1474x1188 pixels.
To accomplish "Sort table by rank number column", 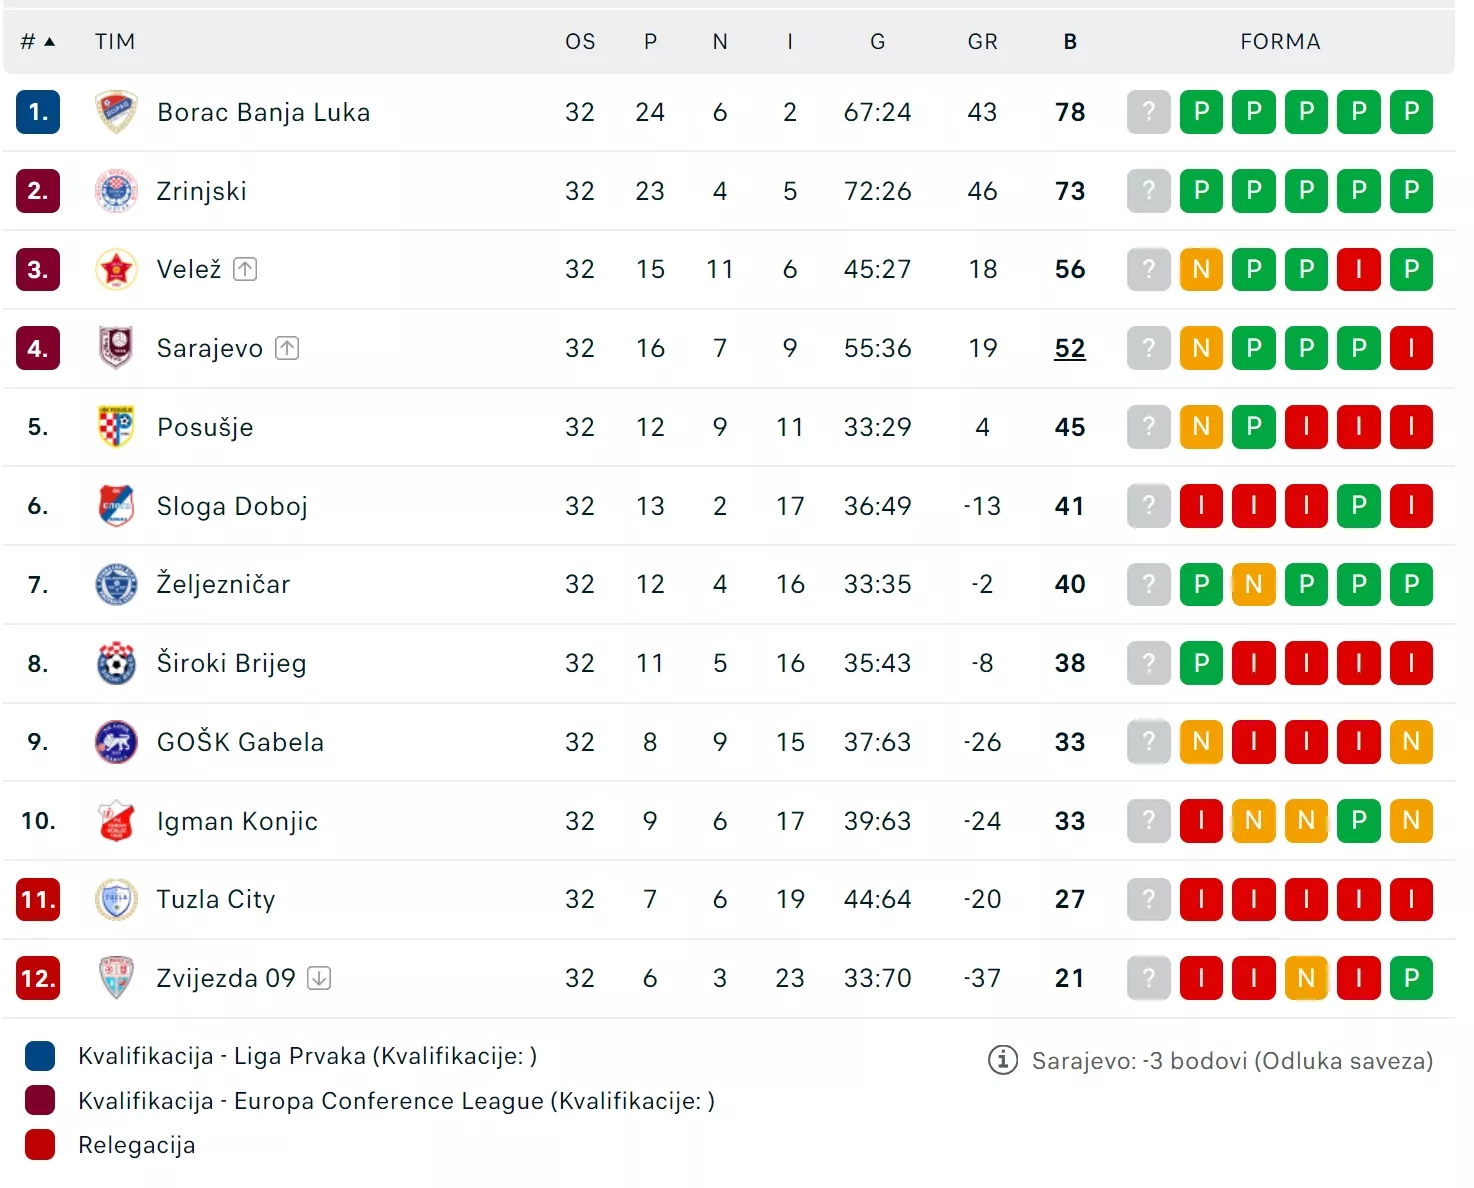I will (x=37, y=42).
